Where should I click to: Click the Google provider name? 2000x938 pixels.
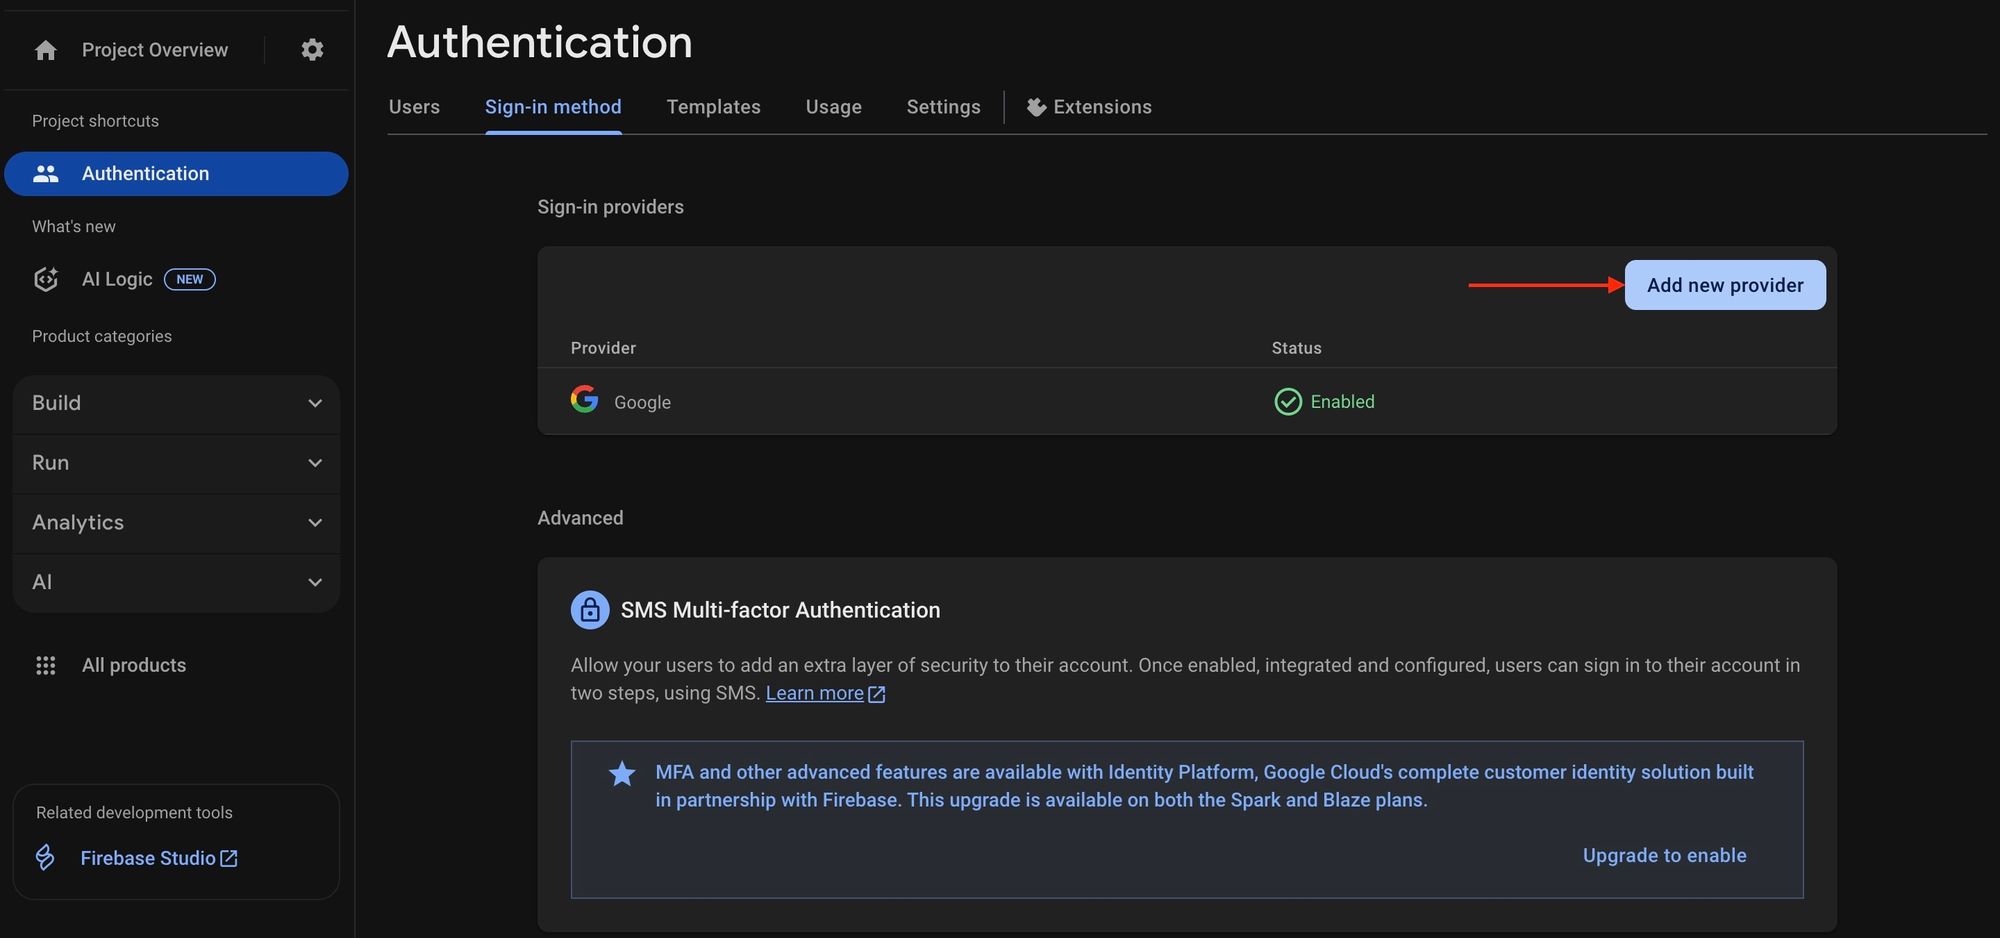(x=642, y=403)
